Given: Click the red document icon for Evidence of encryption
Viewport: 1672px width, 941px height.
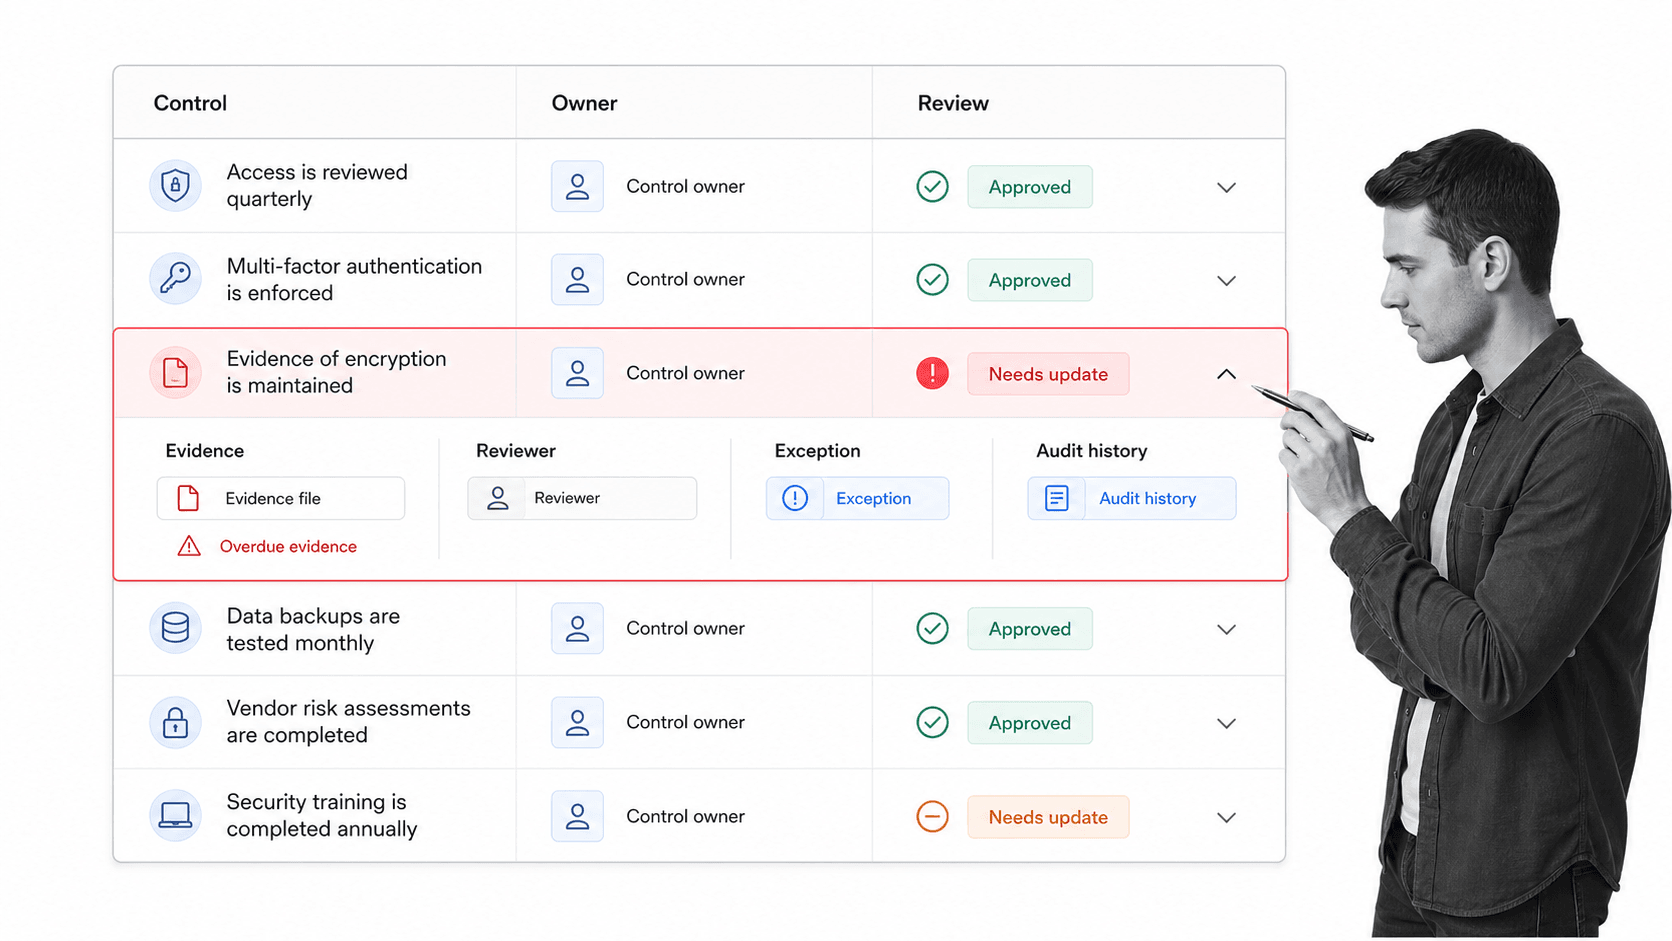Looking at the screenshot, I should tap(175, 373).
